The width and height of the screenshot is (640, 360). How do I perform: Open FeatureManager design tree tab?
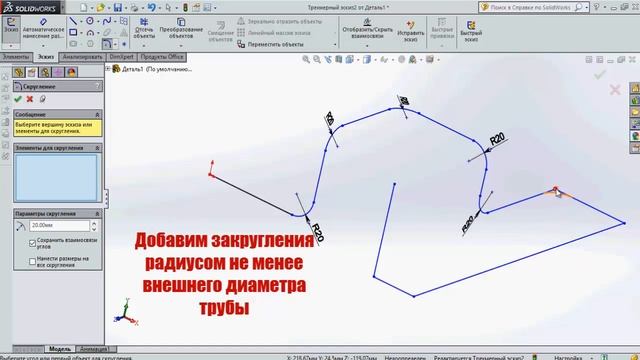[18, 73]
